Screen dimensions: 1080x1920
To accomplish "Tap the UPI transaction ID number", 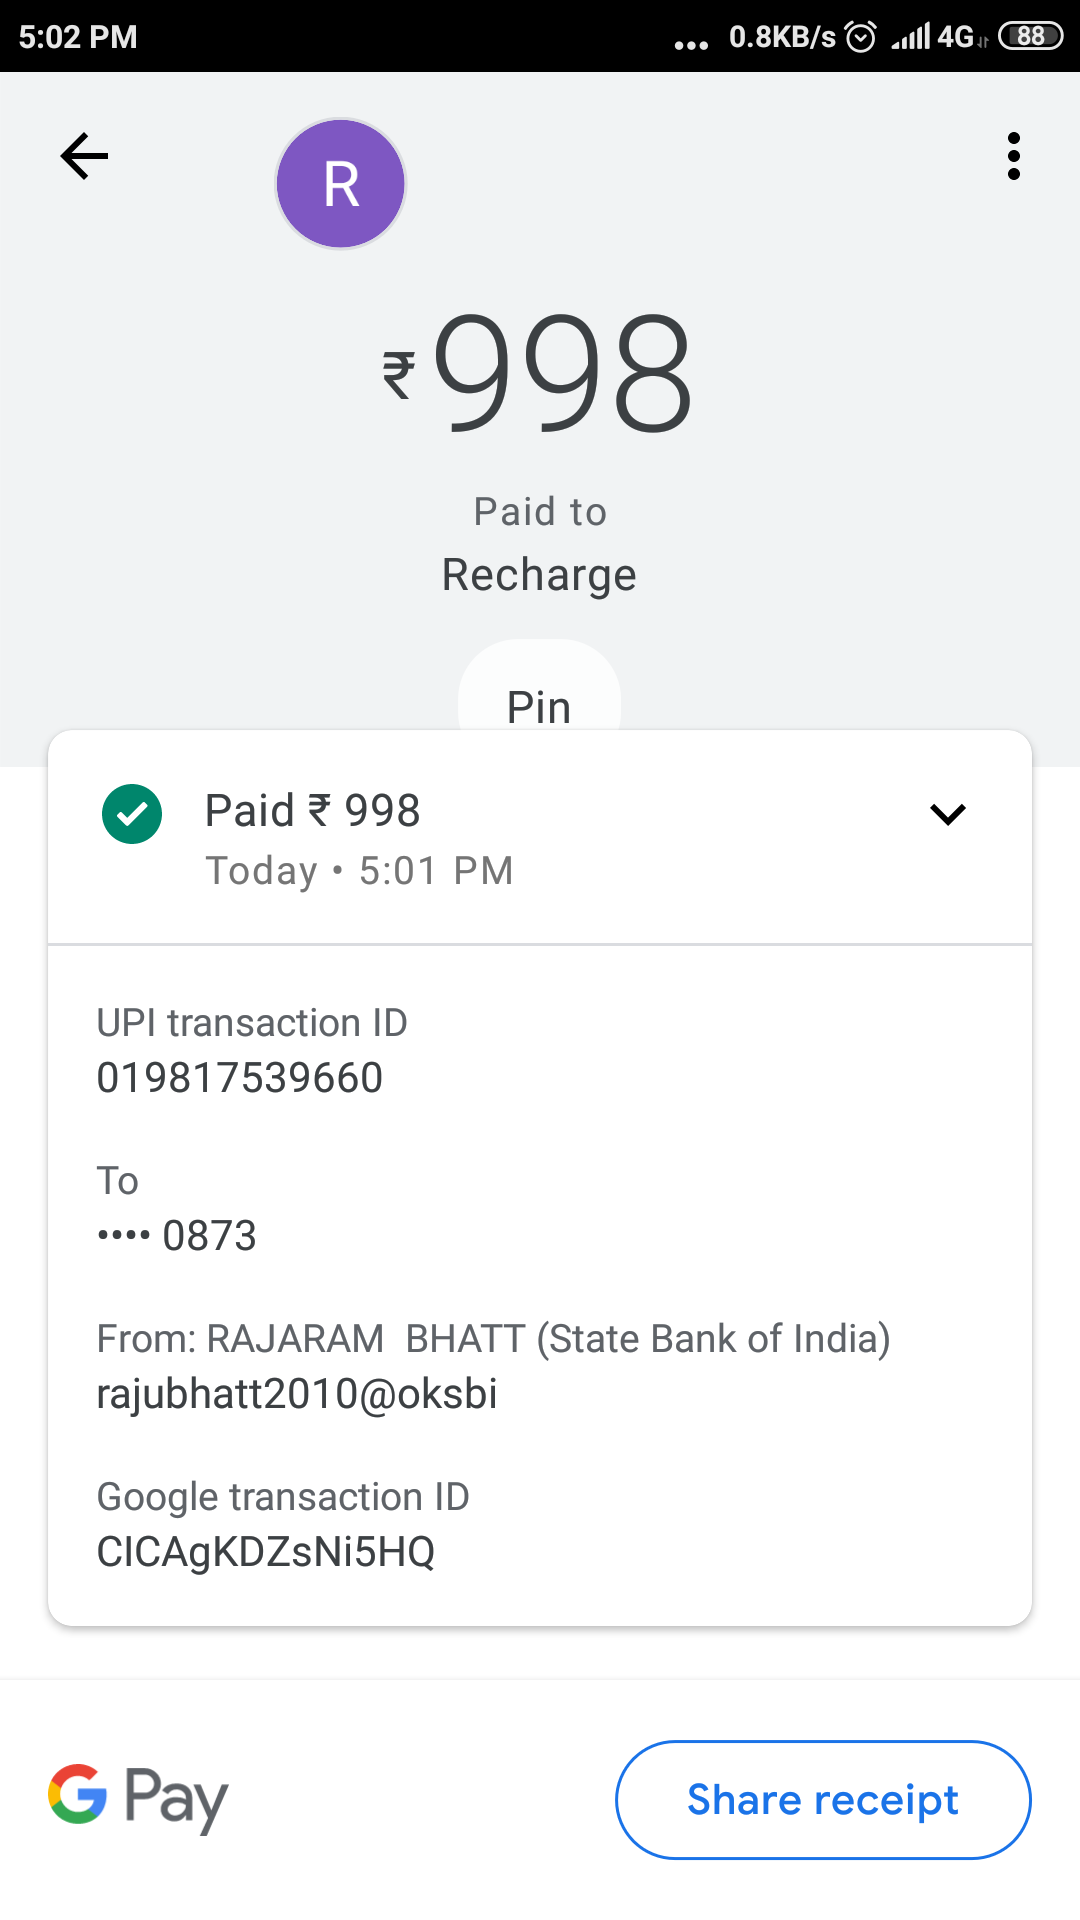I will pyautogui.click(x=240, y=1078).
